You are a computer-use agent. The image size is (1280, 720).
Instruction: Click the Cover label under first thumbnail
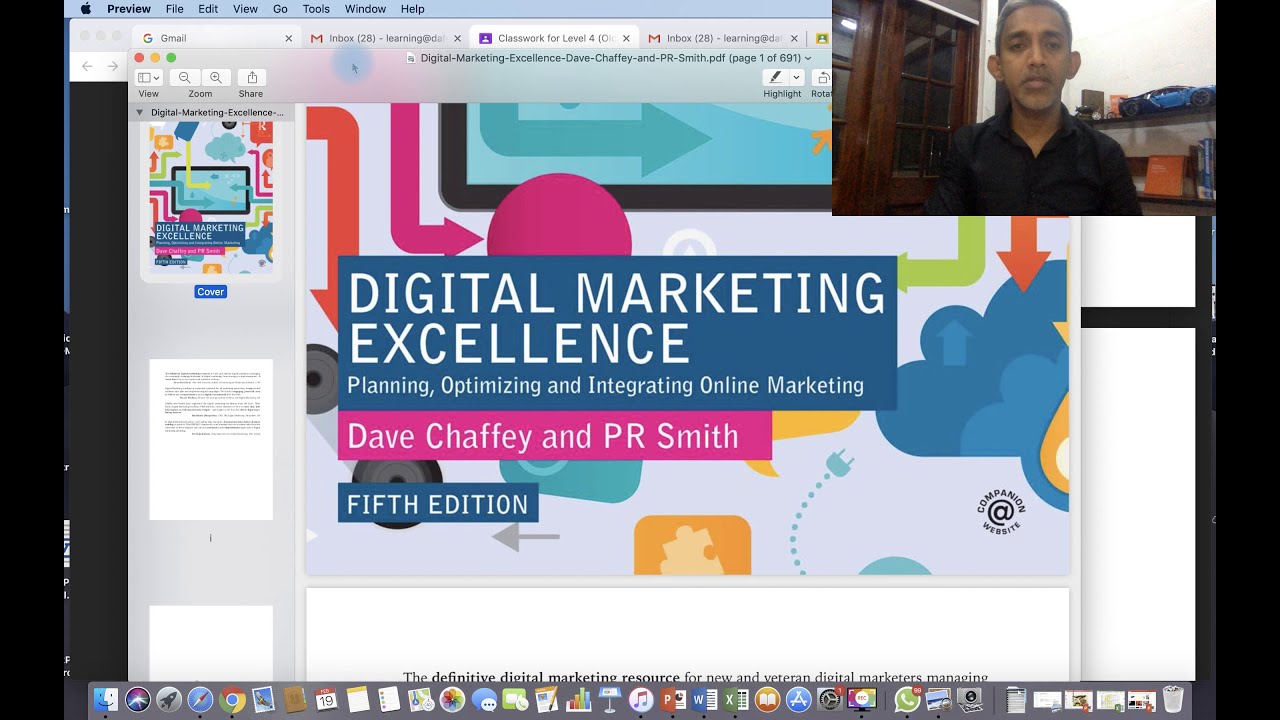pyautogui.click(x=211, y=292)
